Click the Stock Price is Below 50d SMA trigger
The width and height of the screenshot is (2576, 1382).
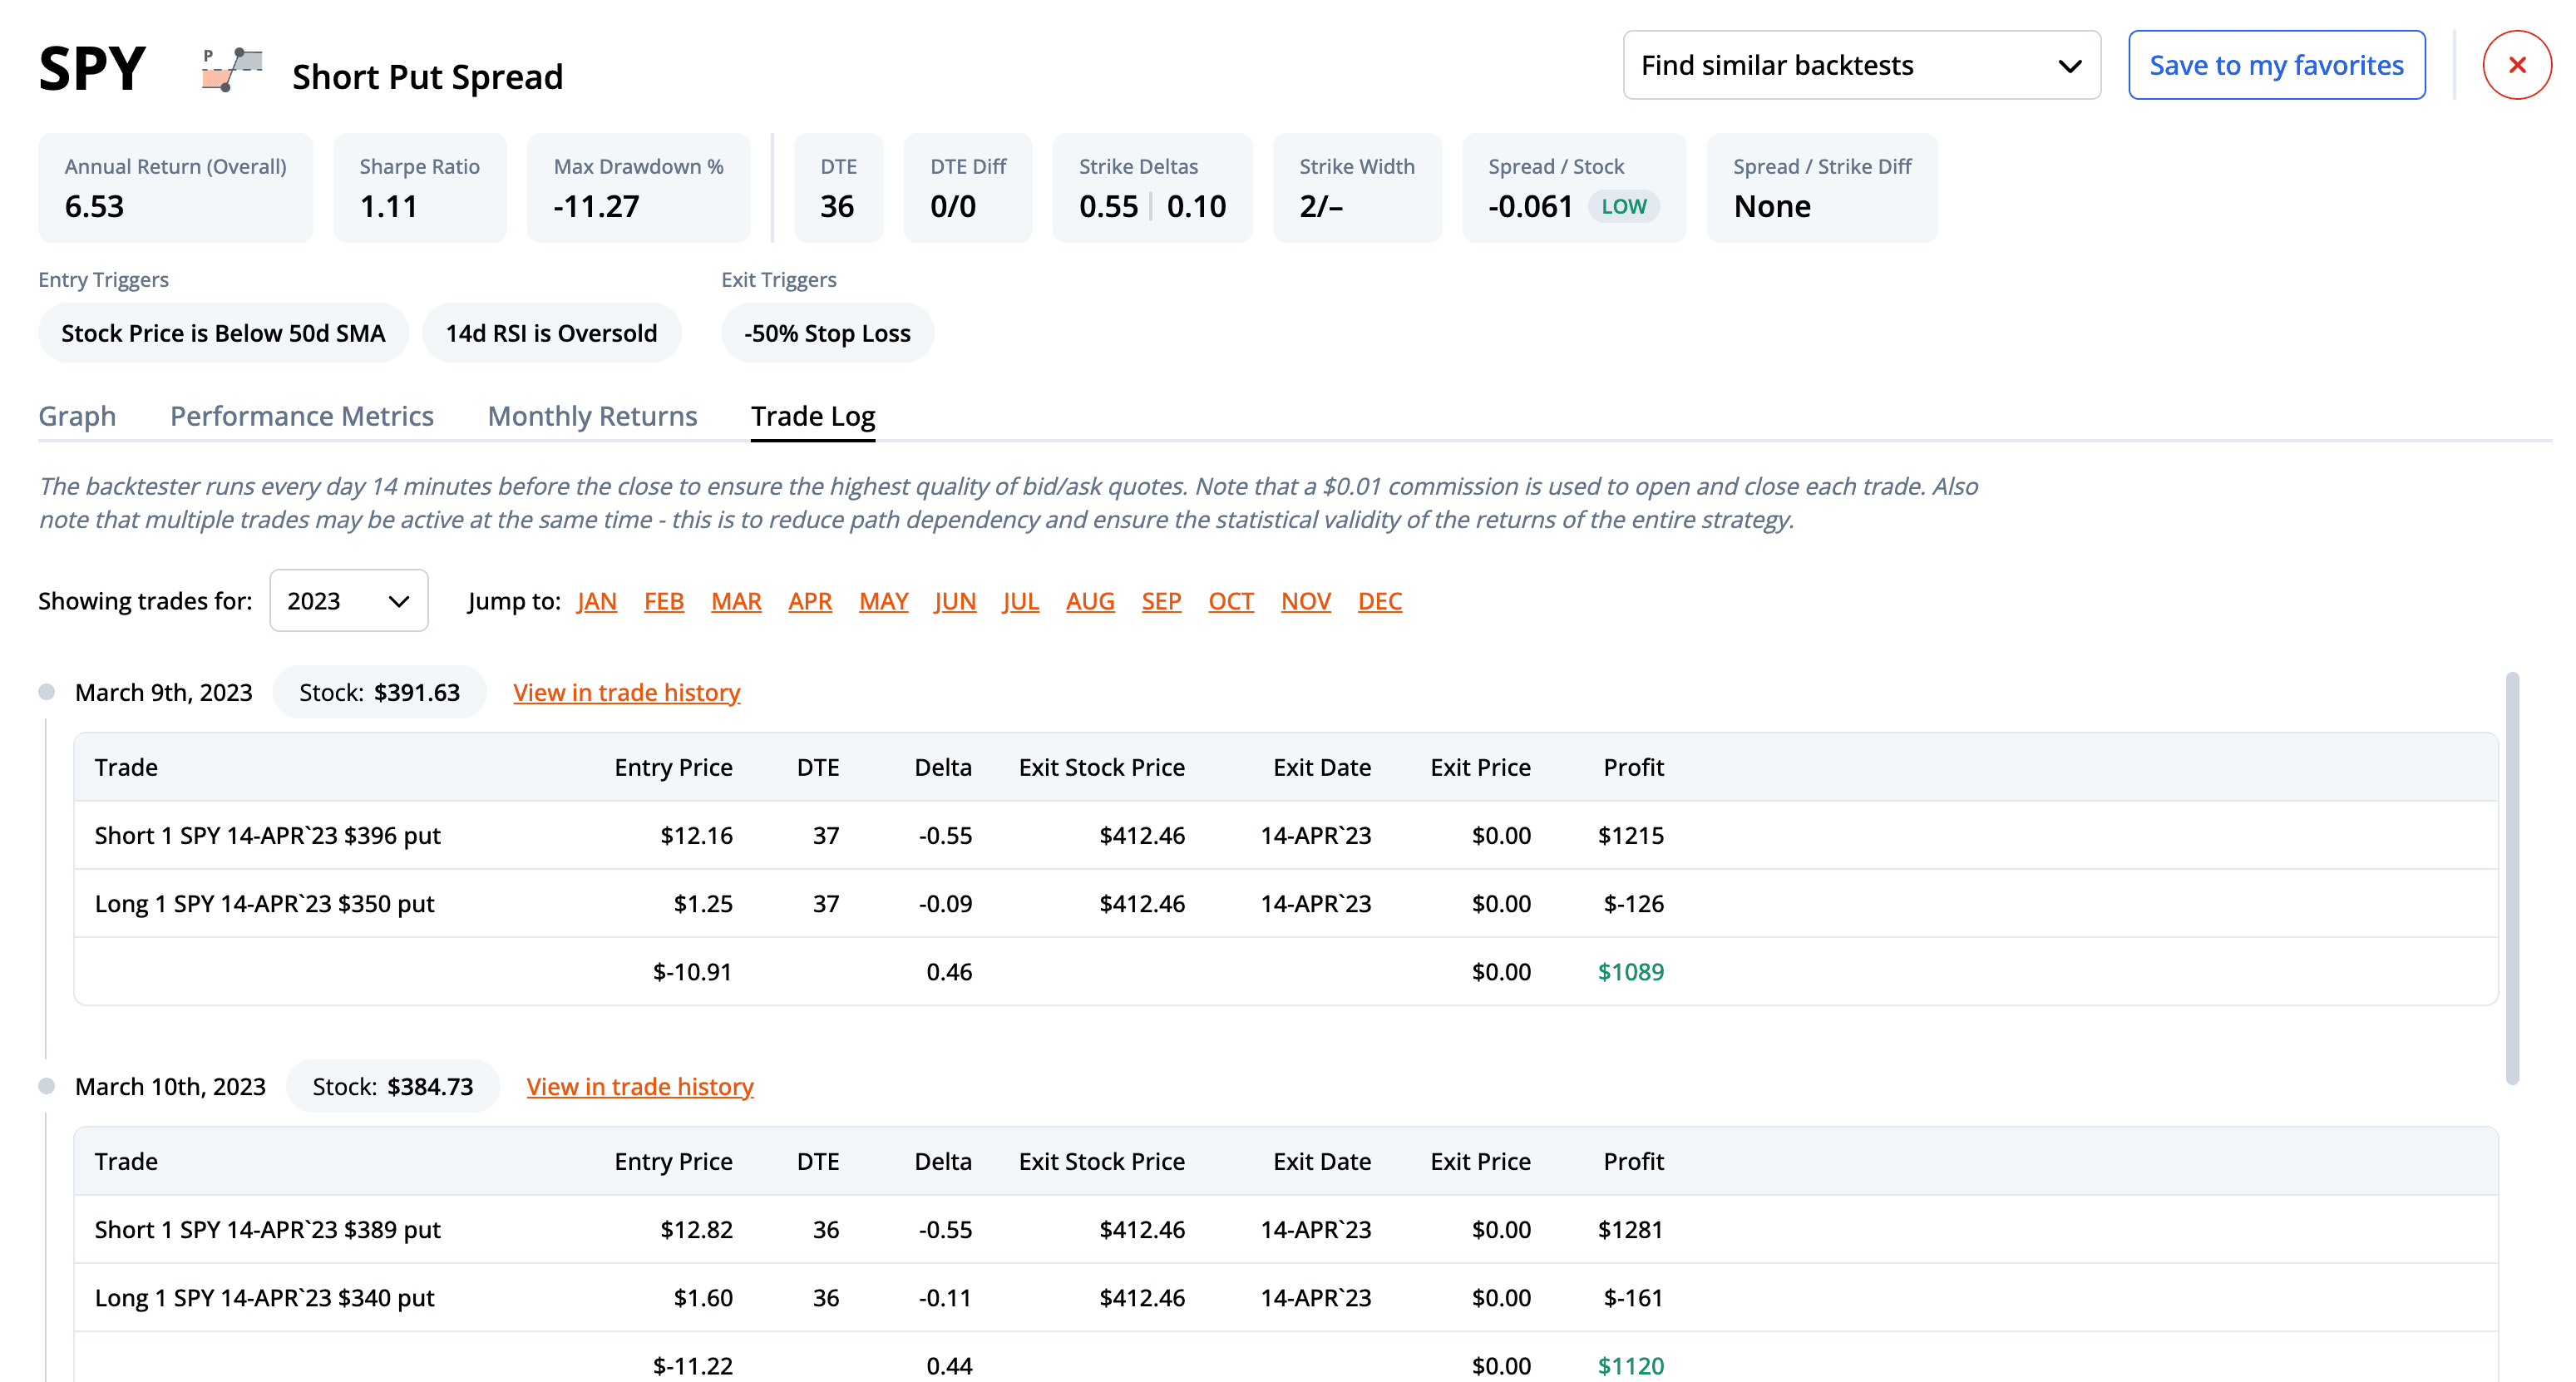point(223,333)
